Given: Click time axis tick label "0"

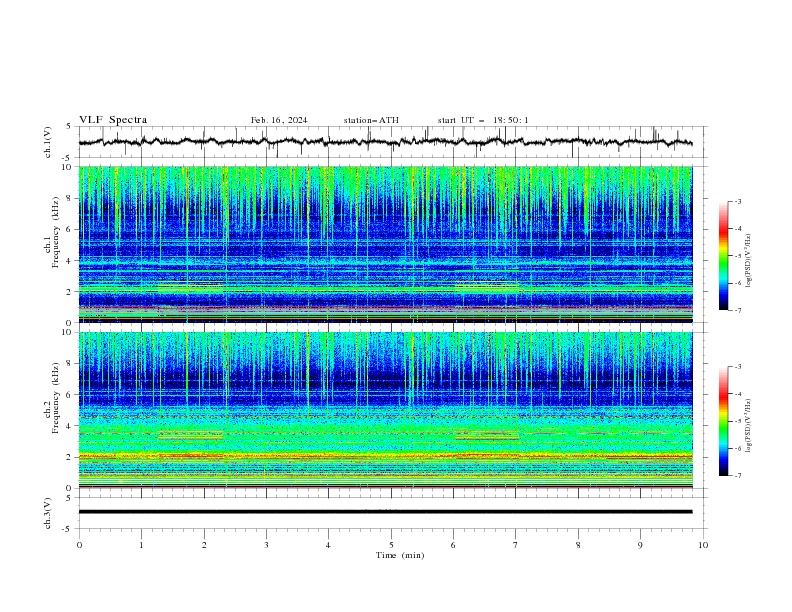Looking at the screenshot, I should click(x=79, y=545).
